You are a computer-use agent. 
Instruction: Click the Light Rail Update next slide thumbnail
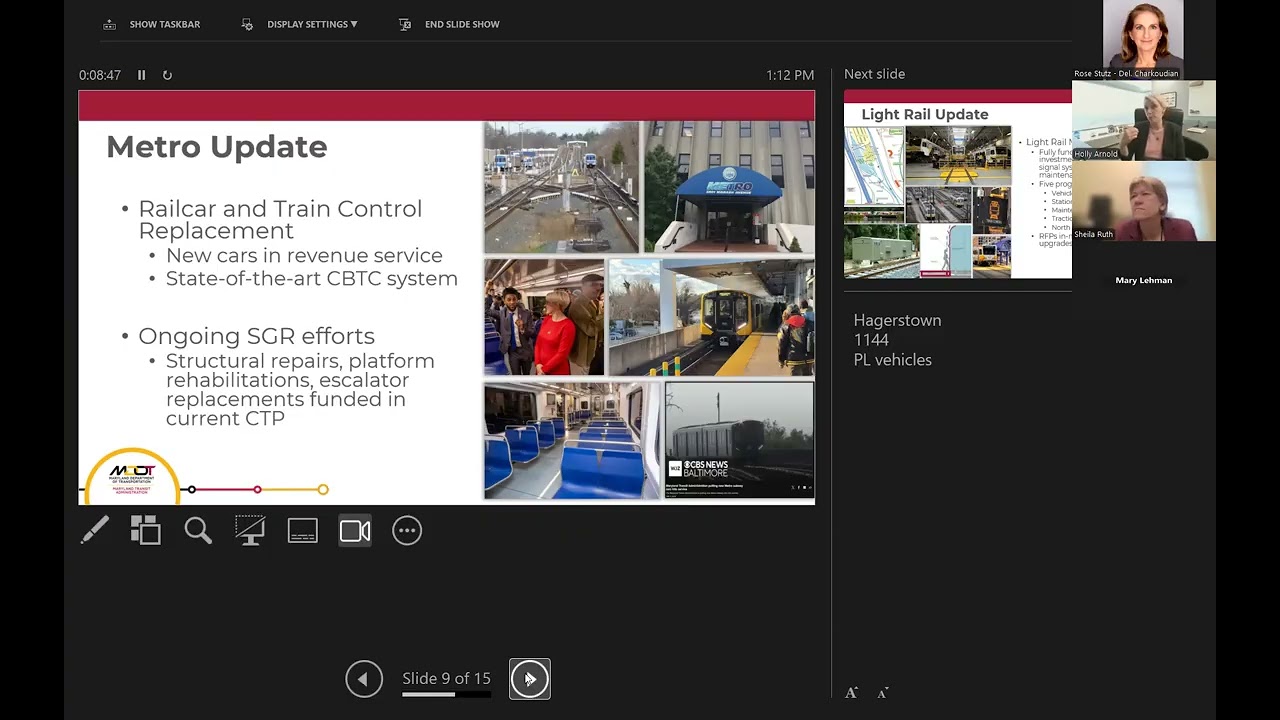click(x=957, y=184)
